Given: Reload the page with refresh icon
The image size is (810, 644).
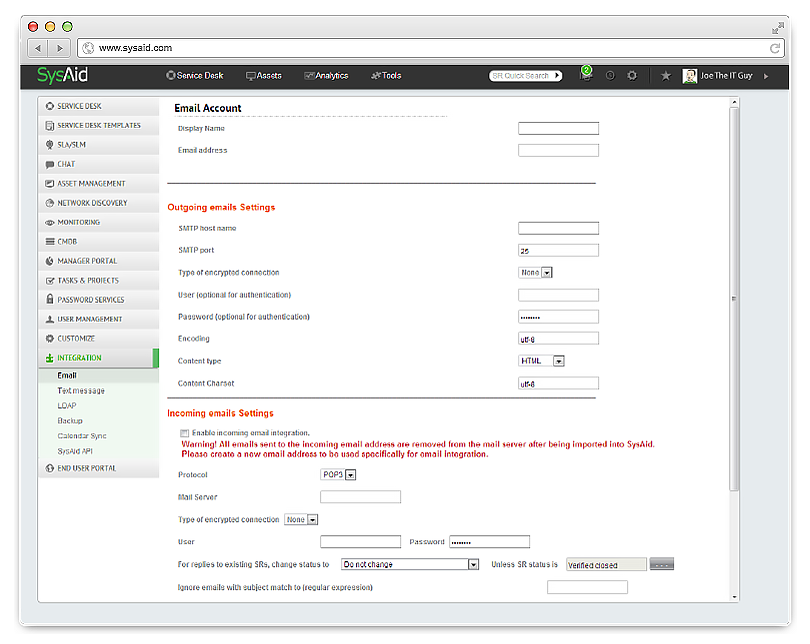Looking at the screenshot, I should pos(774,48).
